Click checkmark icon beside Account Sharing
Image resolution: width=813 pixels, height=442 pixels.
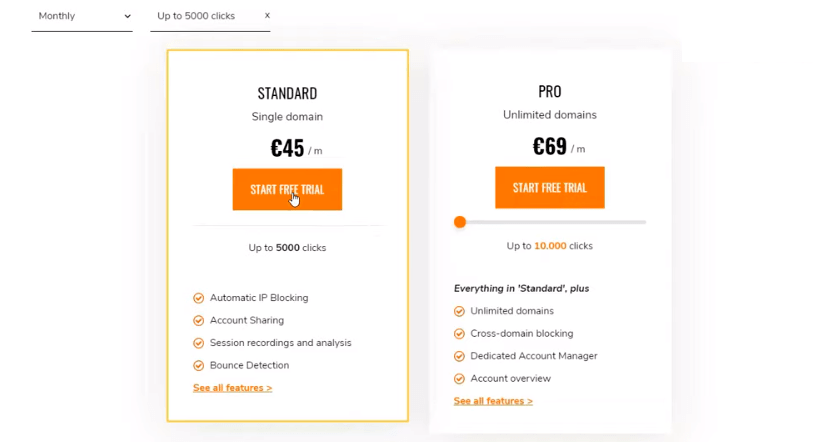click(199, 321)
